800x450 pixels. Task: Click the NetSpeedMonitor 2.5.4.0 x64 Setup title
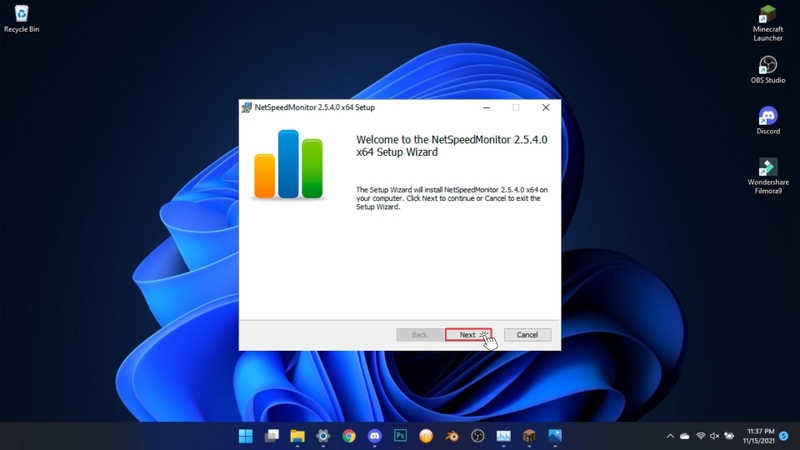coord(315,108)
